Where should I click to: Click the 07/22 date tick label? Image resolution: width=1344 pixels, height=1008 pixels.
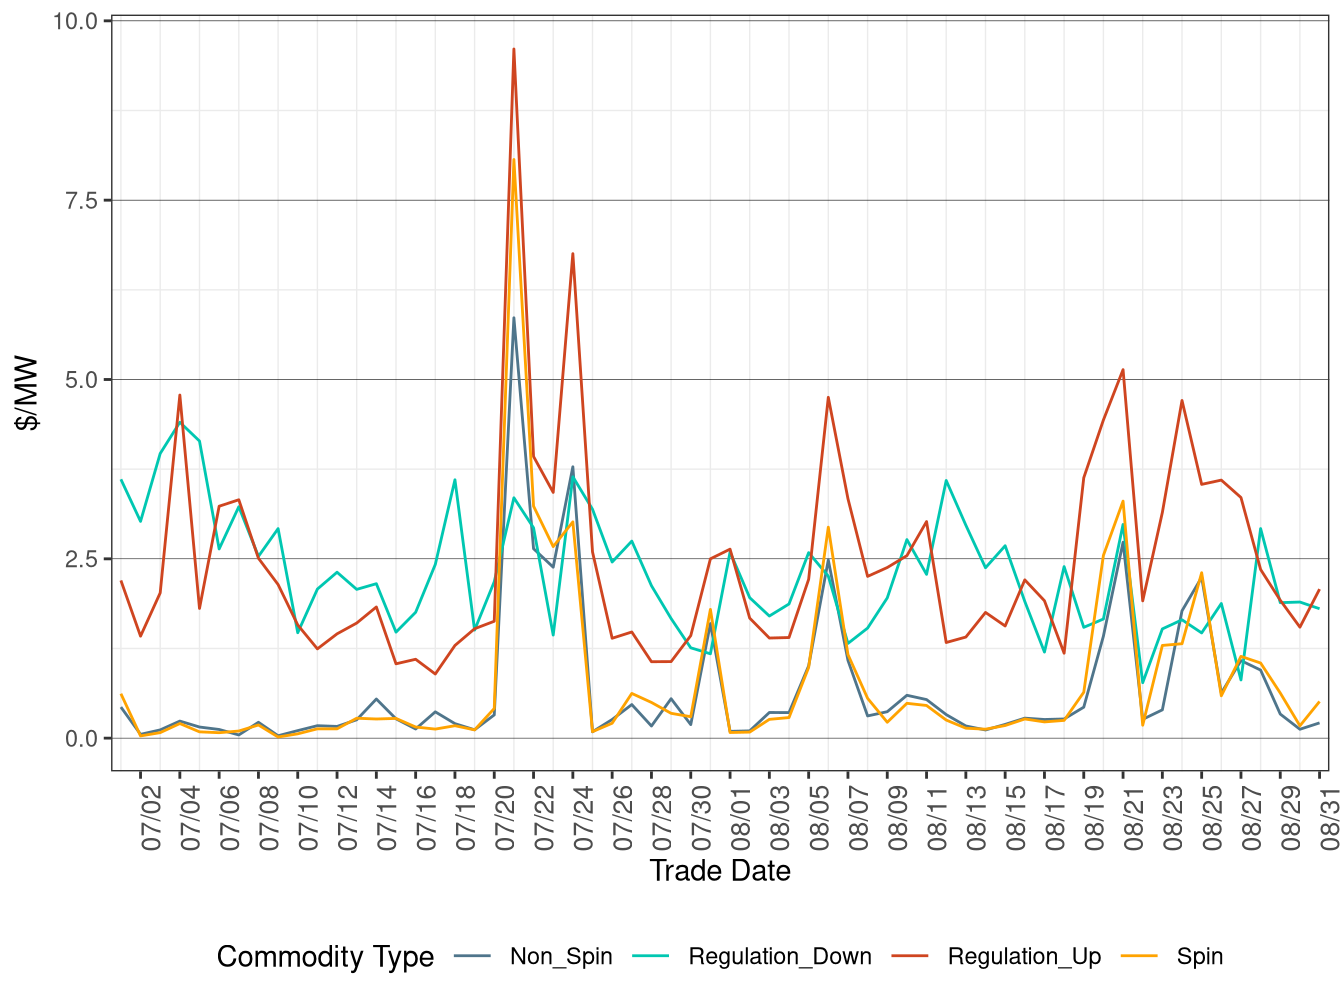545,818
